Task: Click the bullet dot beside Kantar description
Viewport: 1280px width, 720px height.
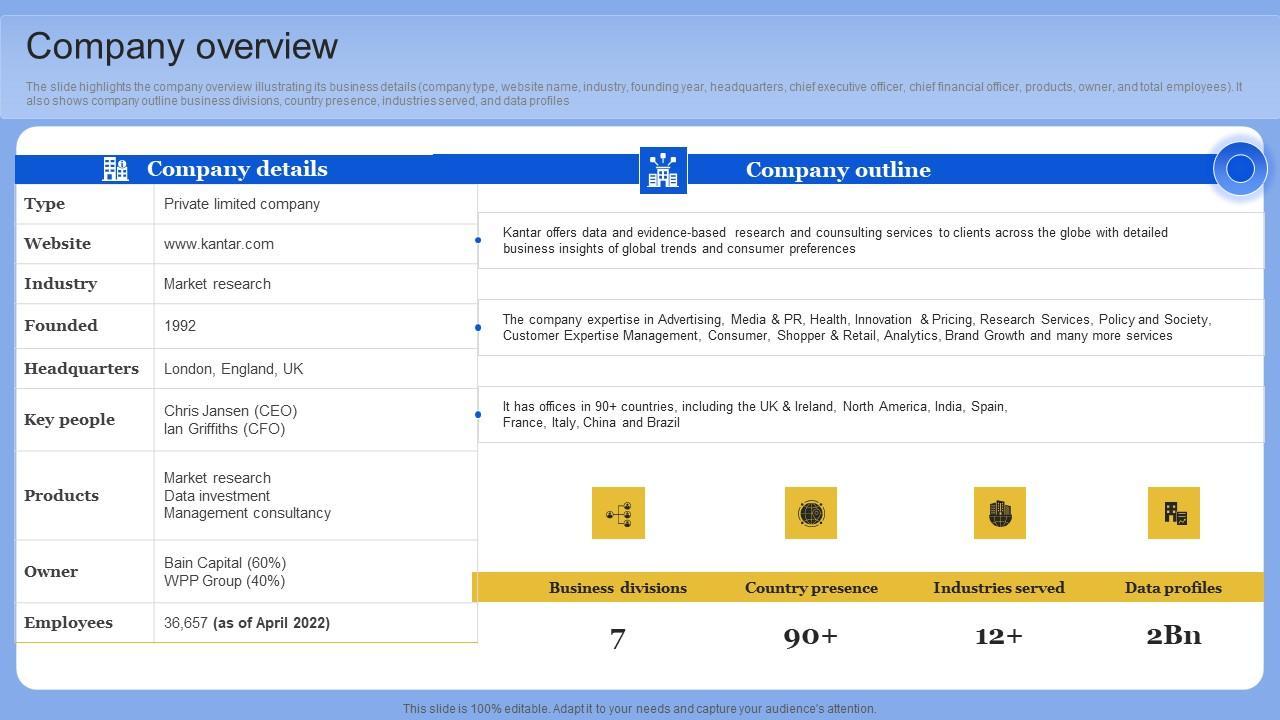Action: pos(478,240)
